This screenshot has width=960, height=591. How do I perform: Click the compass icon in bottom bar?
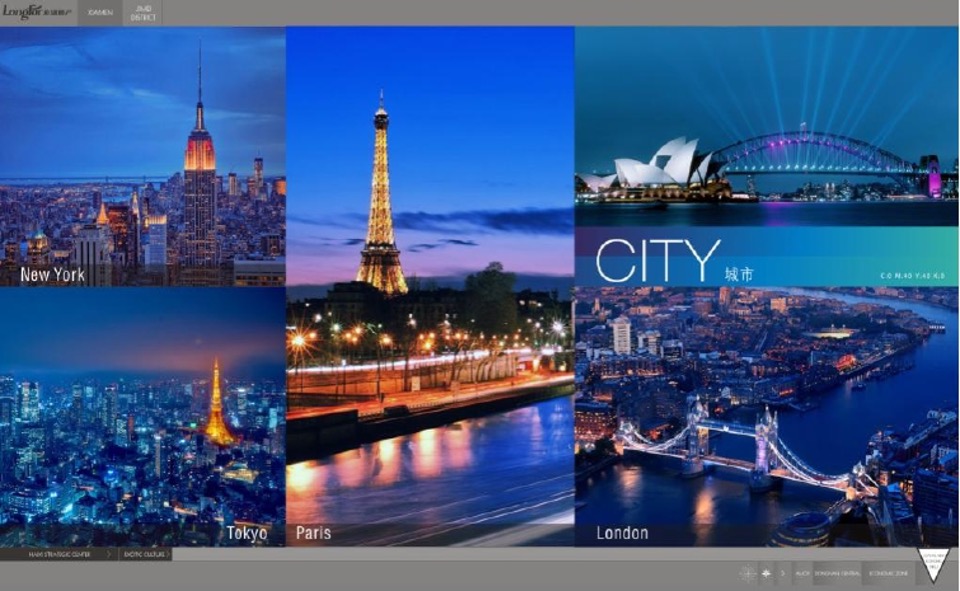point(745,573)
